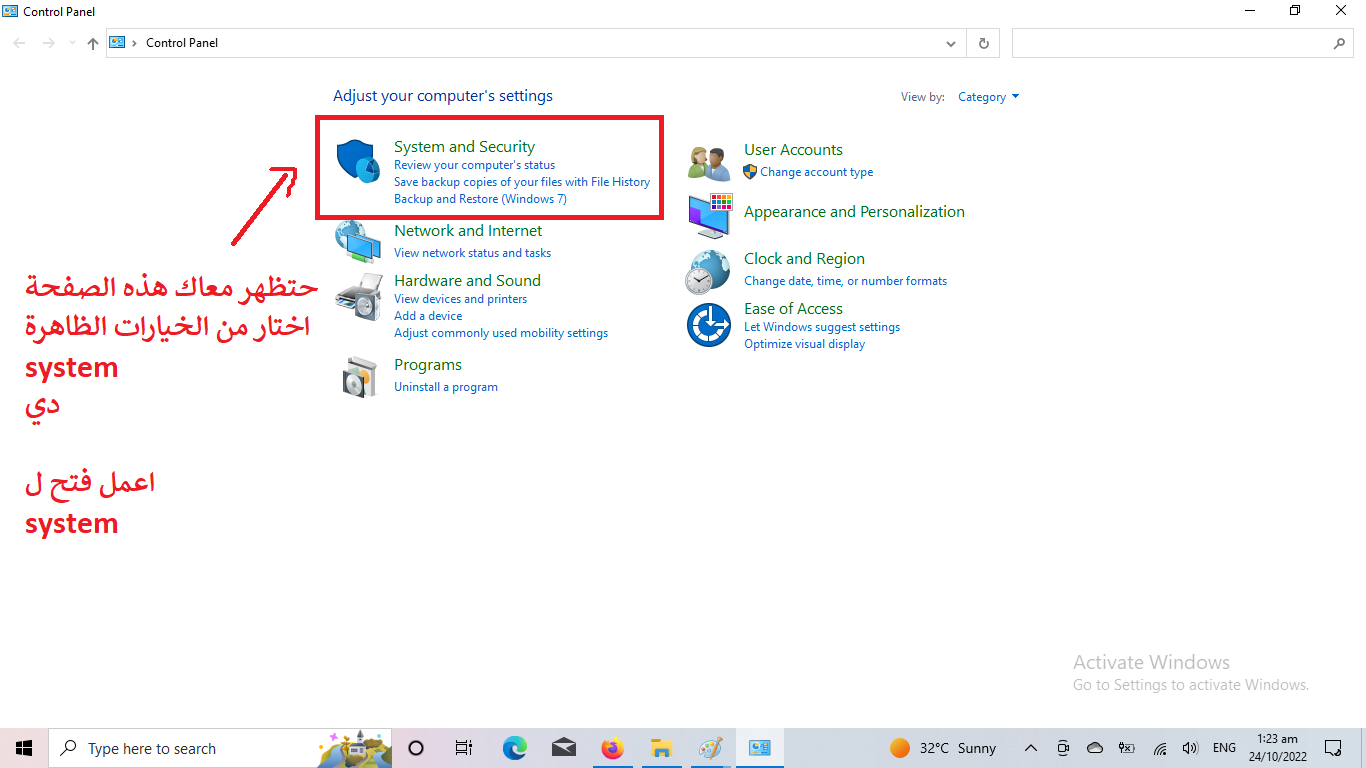Open View network status and tasks
1366x768 pixels.
[x=472, y=253]
